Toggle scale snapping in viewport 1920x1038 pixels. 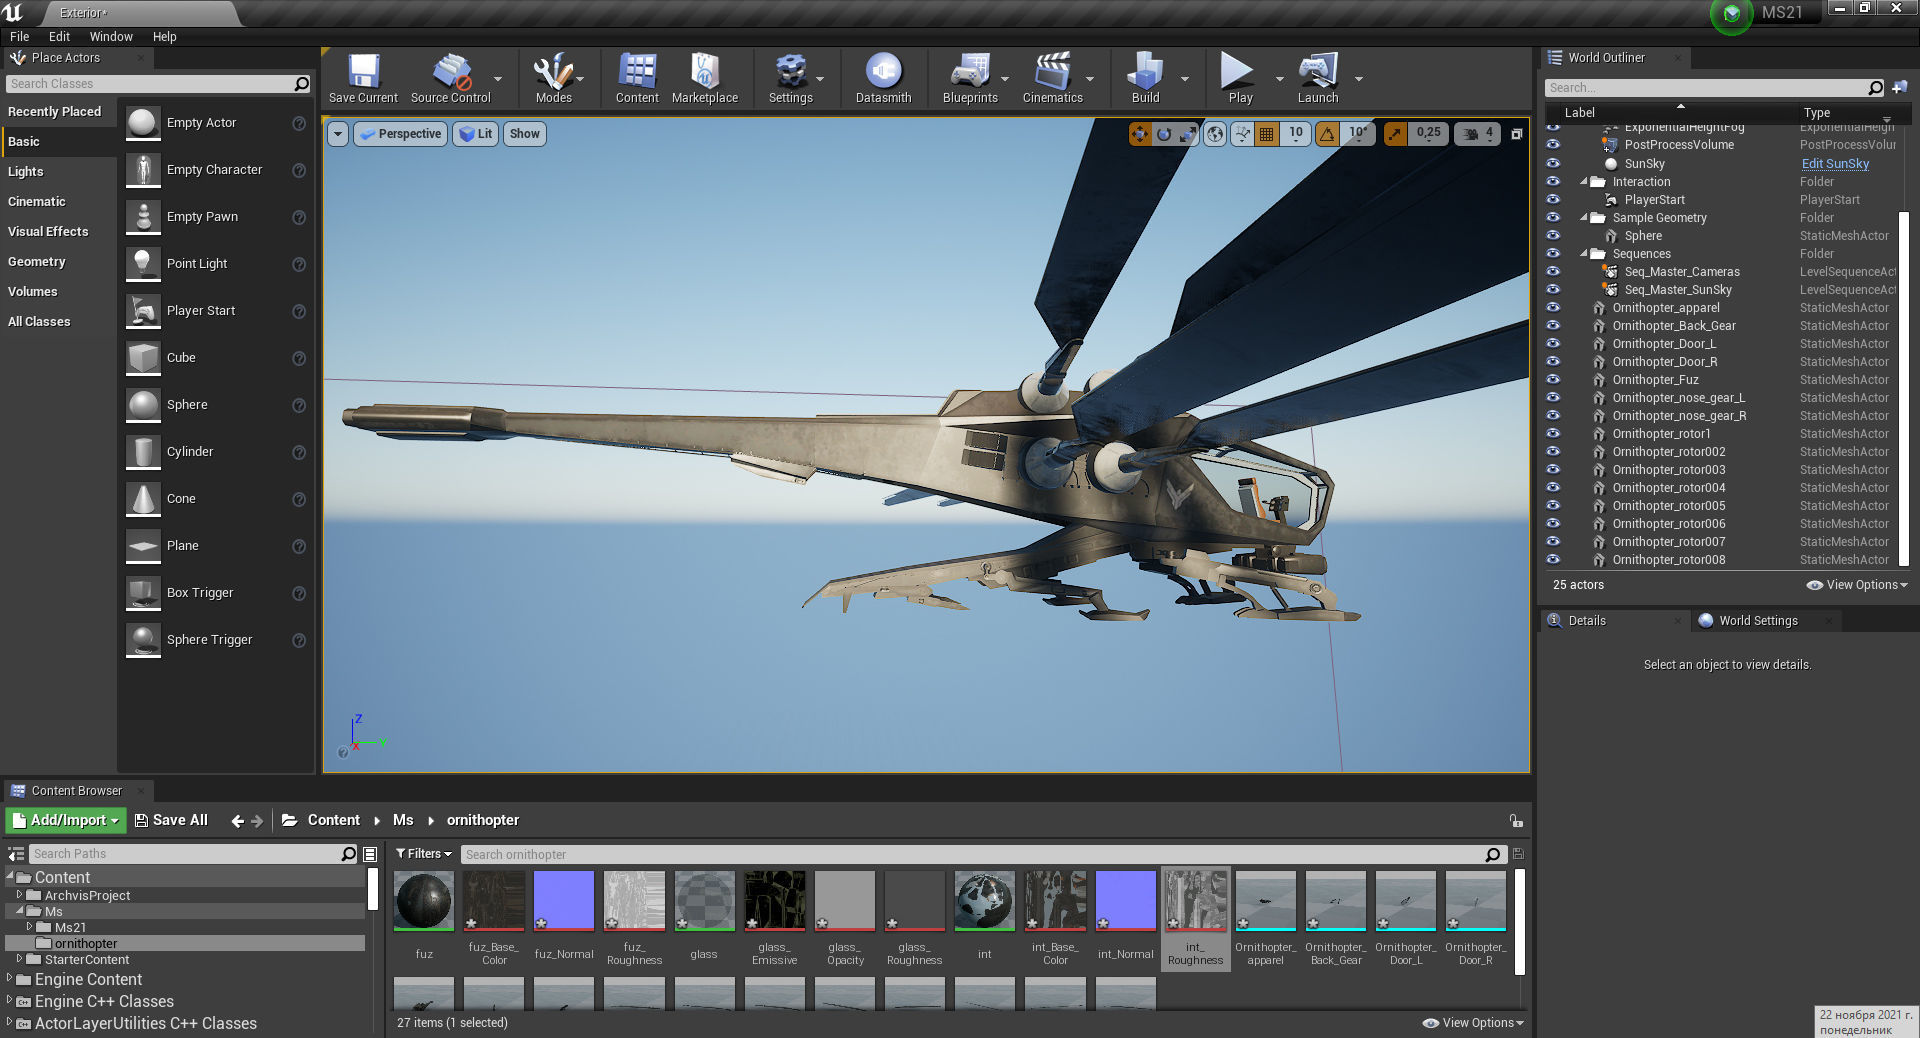point(1395,134)
